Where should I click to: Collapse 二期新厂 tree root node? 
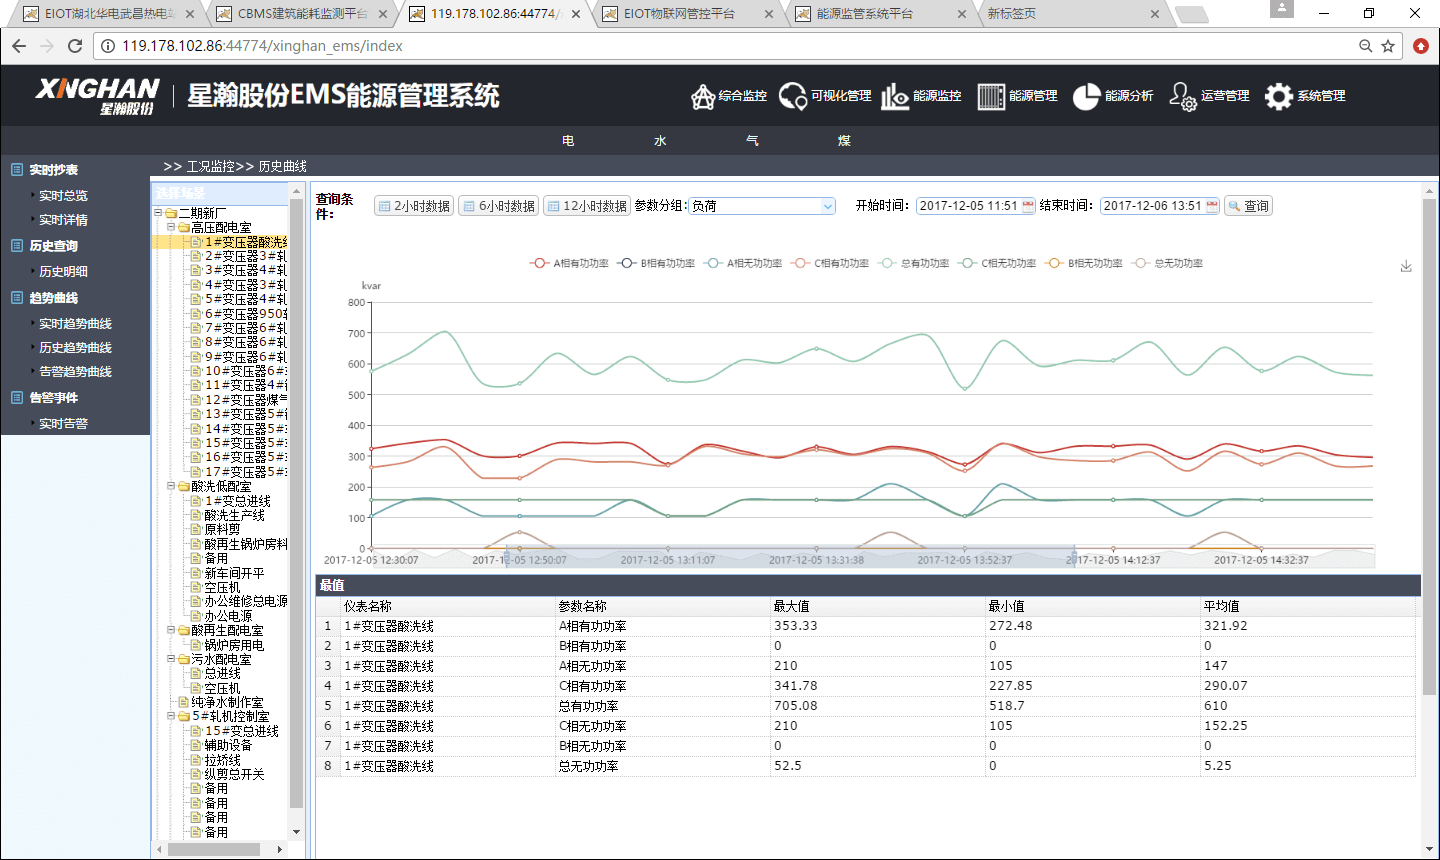(x=158, y=213)
